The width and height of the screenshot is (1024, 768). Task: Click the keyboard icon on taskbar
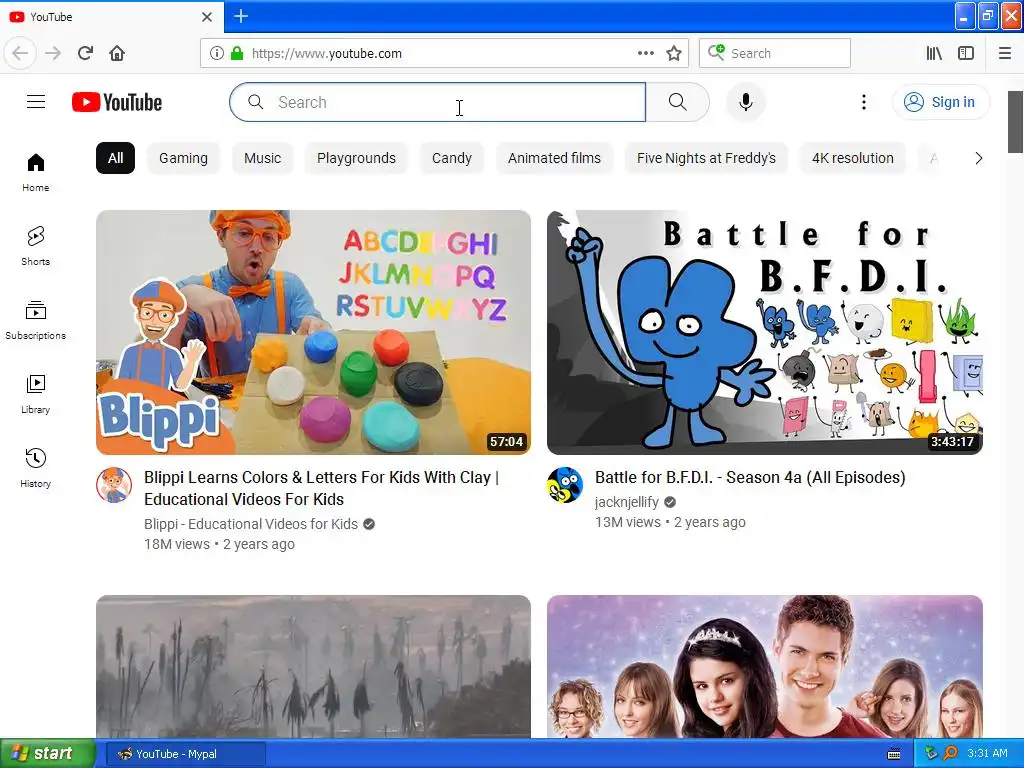coord(894,754)
